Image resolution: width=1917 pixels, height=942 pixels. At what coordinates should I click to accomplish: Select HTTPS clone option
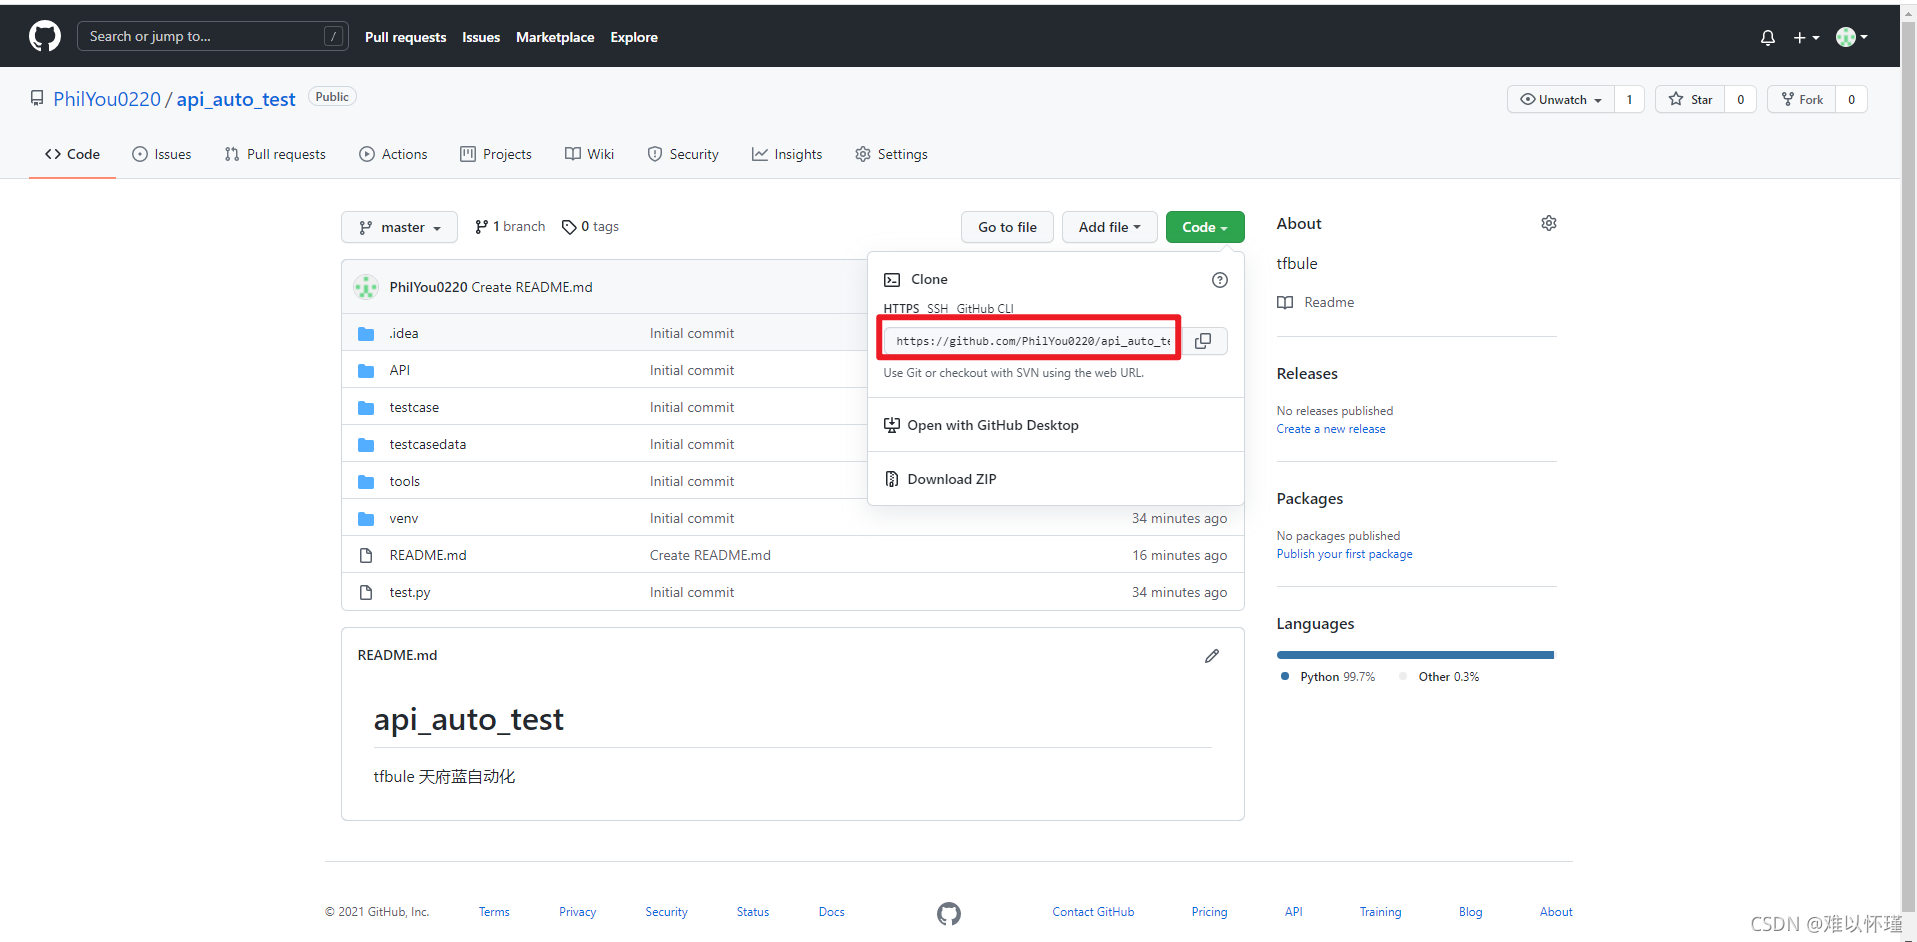coord(901,308)
